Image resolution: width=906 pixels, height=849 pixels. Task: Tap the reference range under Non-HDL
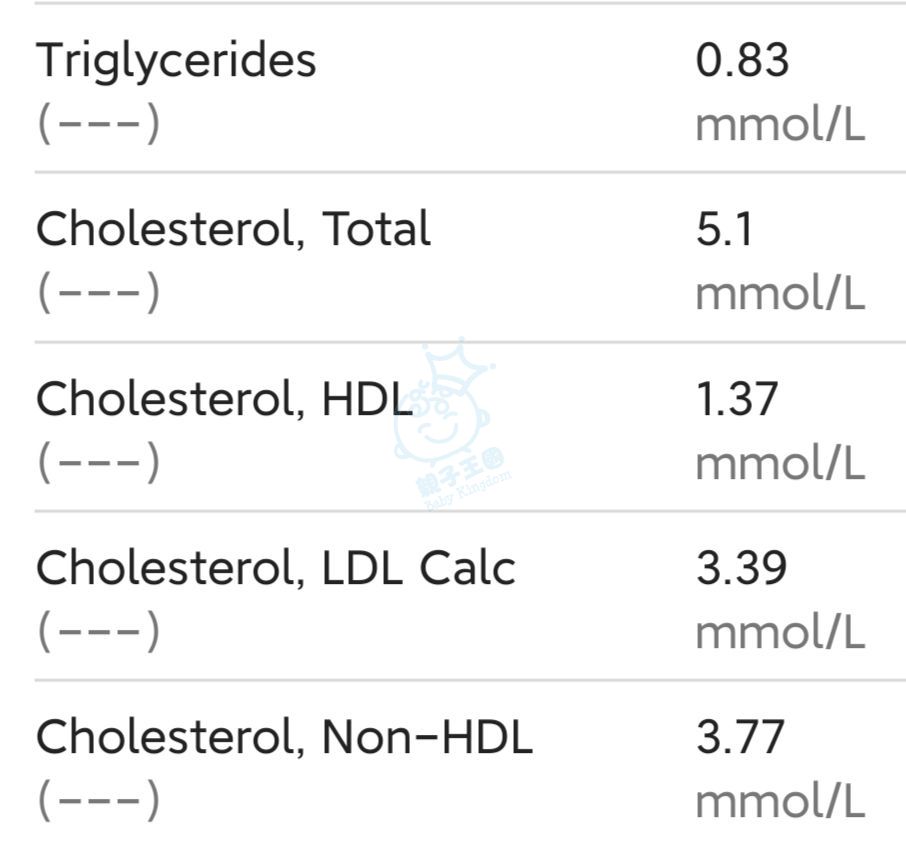click(x=98, y=800)
